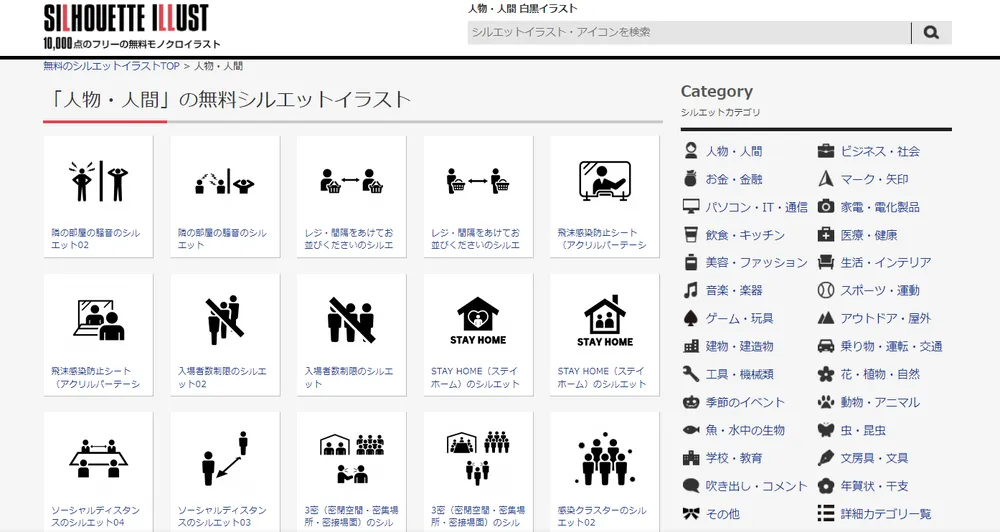Select the ゲーム・玩具 spade icon
The image size is (1000, 532).
(x=691, y=318)
